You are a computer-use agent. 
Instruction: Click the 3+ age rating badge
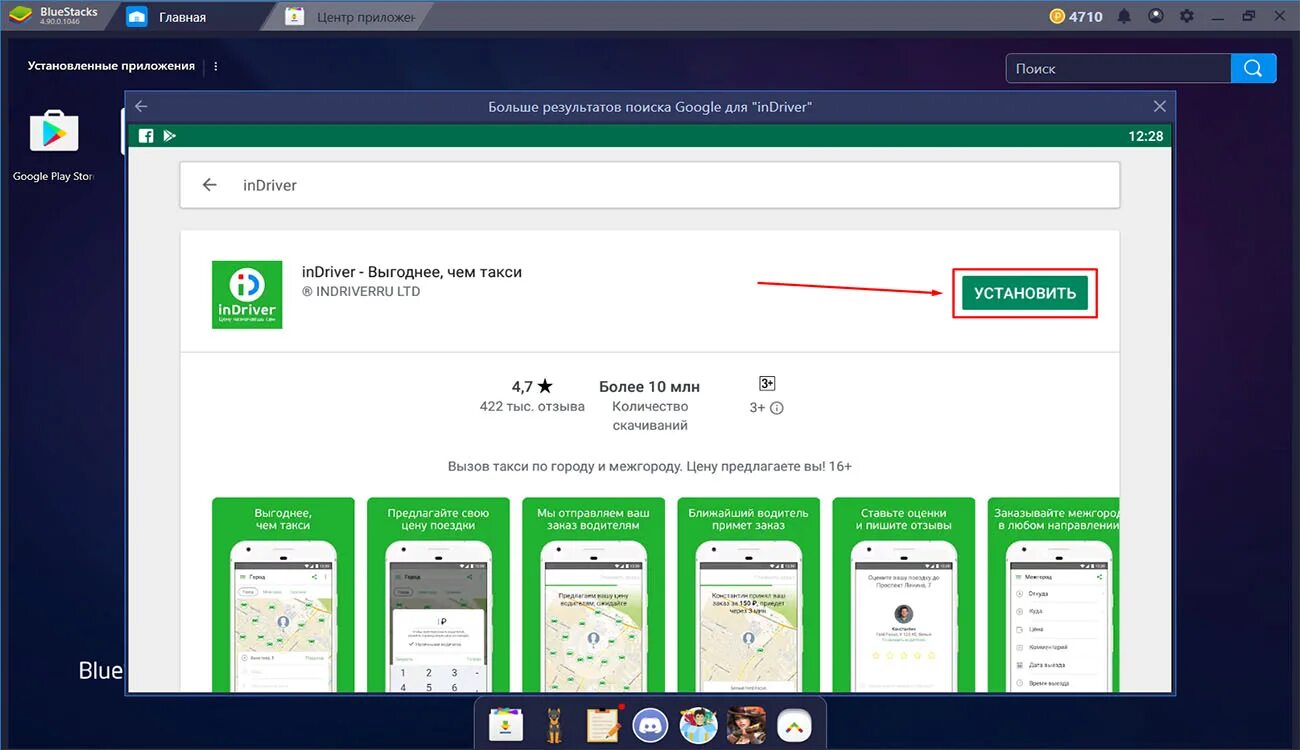pyautogui.click(x=767, y=384)
